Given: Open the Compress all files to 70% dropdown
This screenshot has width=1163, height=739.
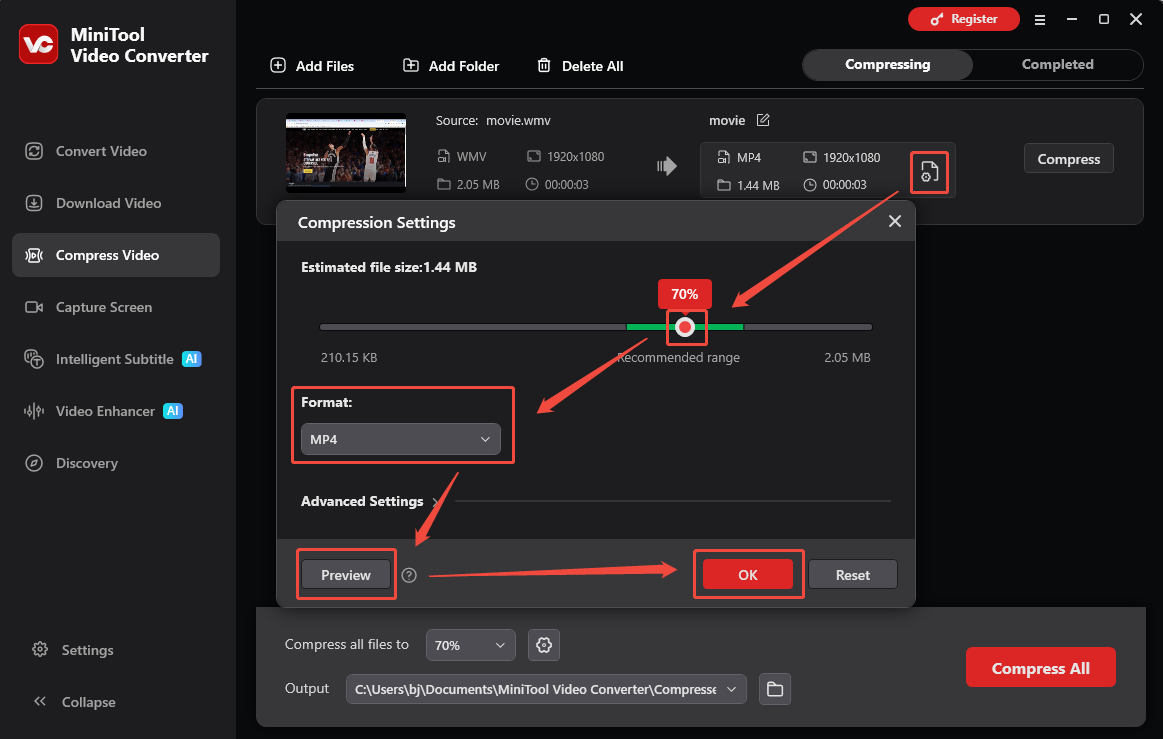Looking at the screenshot, I should [470, 645].
